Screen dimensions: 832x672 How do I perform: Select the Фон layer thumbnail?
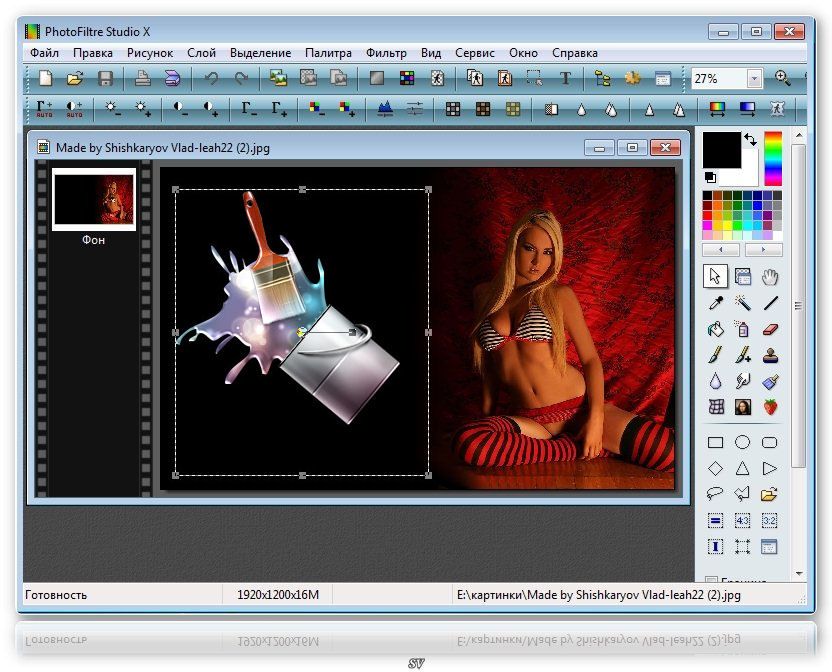94,199
